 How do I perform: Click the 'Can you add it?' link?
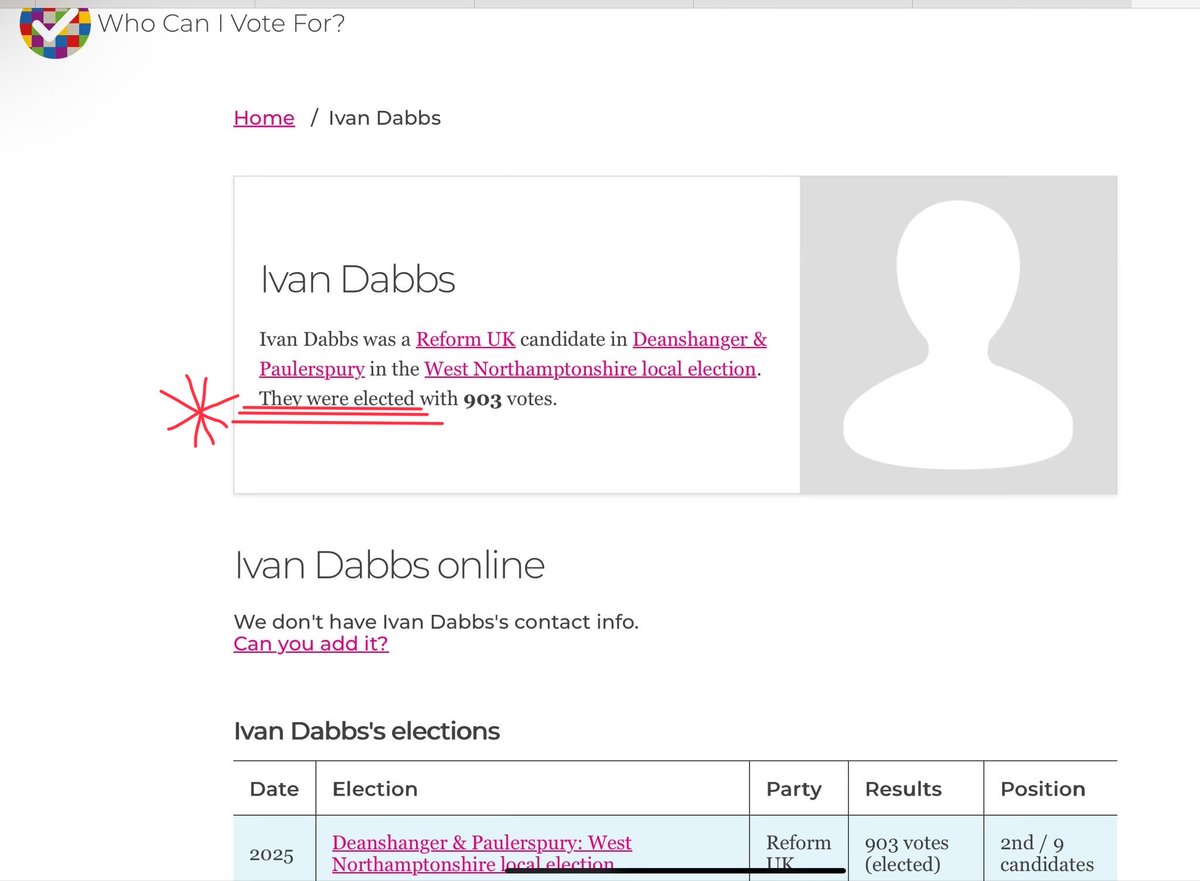(x=311, y=643)
